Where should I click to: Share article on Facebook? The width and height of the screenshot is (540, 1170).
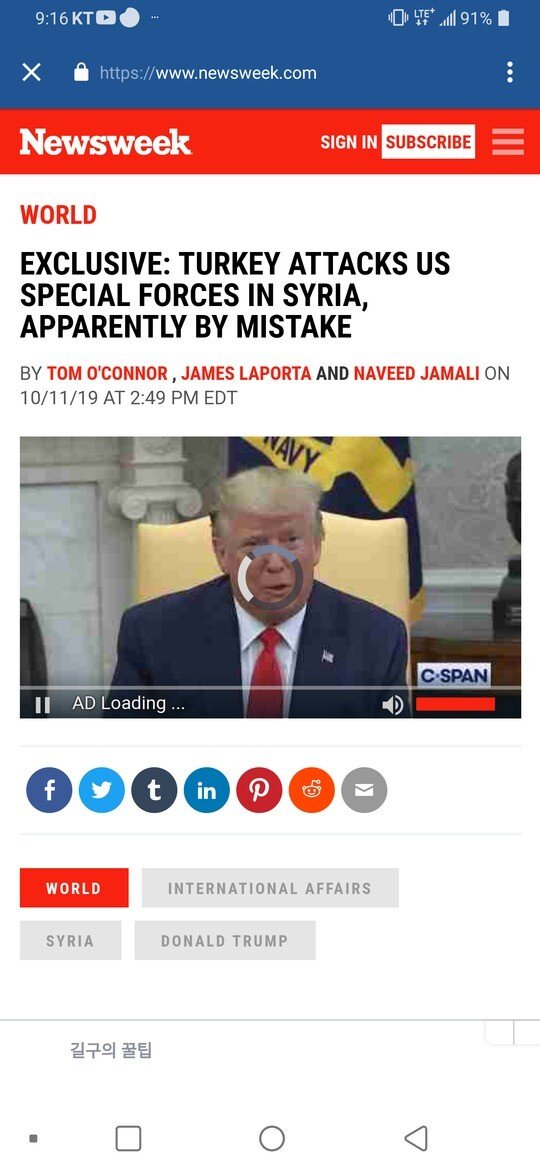tap(49, 790)
